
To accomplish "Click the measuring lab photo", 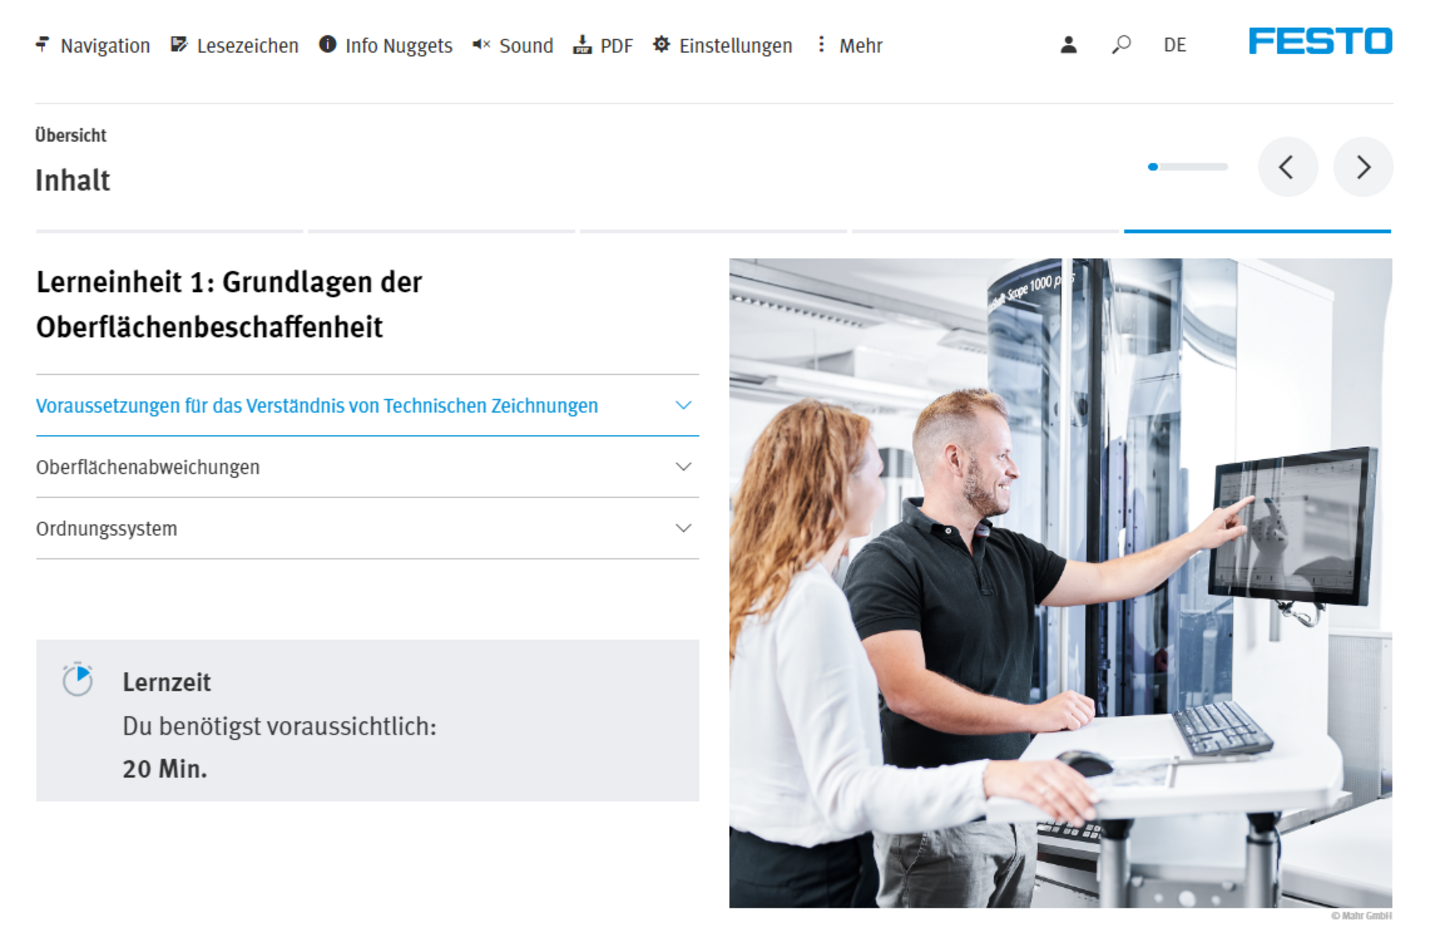I will 1060,583.
